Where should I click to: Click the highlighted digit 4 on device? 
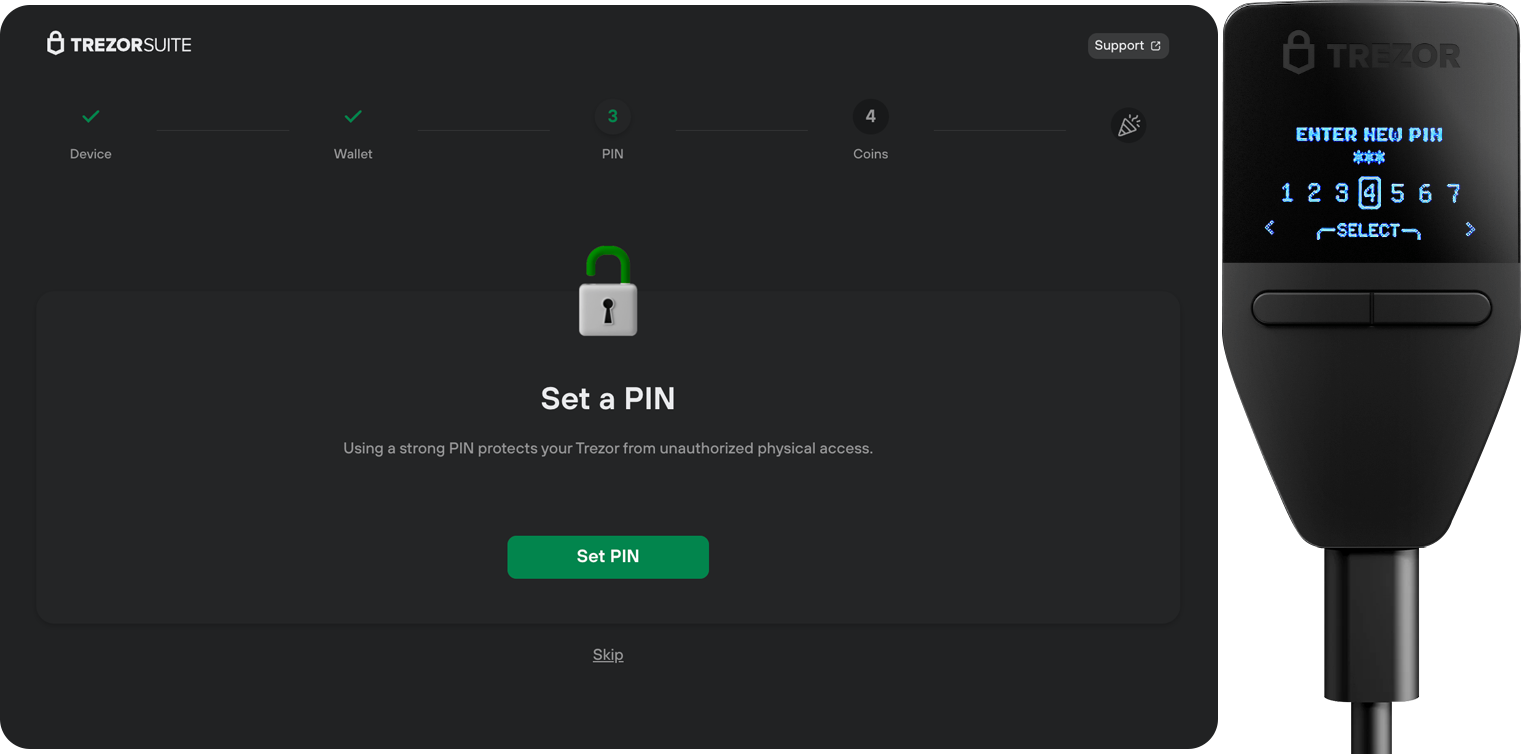pyautogui.click(x=1370, y=193)
